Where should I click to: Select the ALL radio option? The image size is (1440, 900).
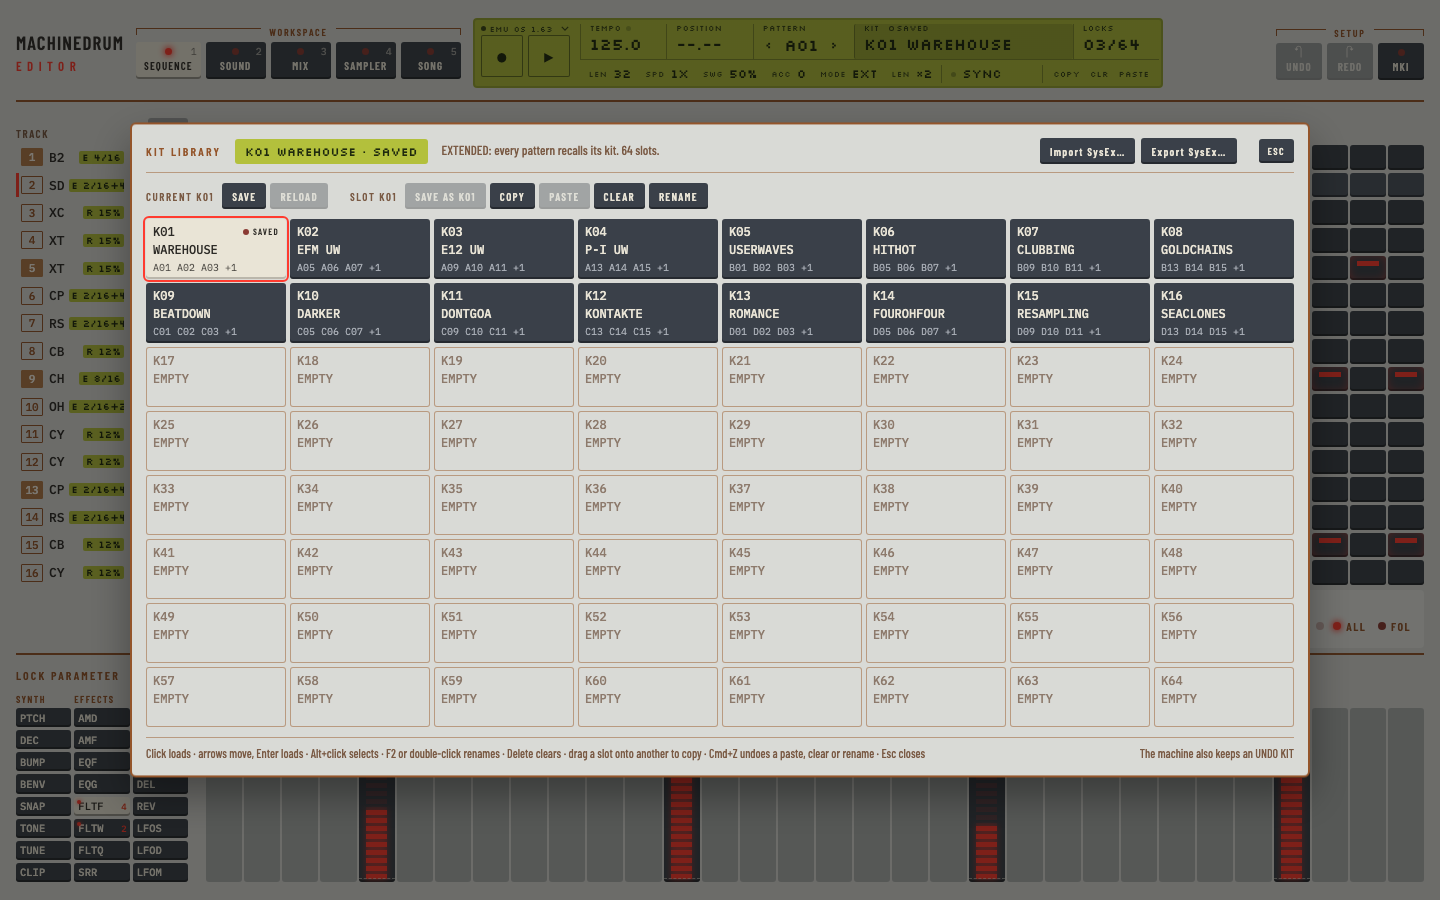[x=1348, y=627]
